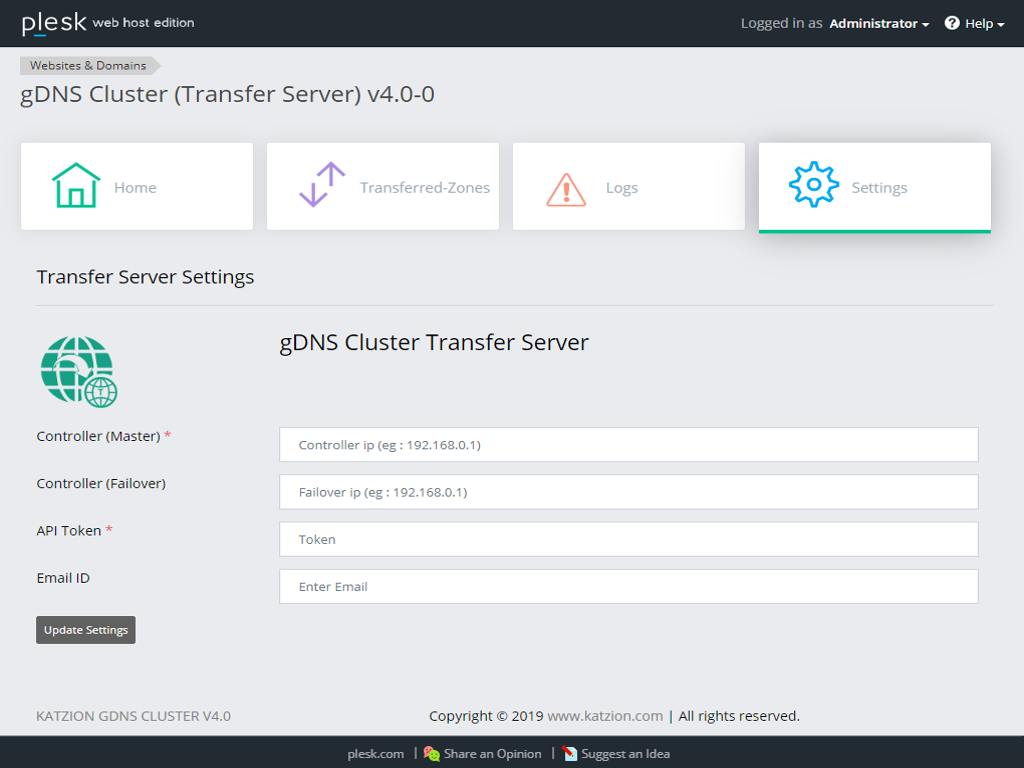
Task: Focus the Controller (Master) IP field
Action: coord(628,445)
